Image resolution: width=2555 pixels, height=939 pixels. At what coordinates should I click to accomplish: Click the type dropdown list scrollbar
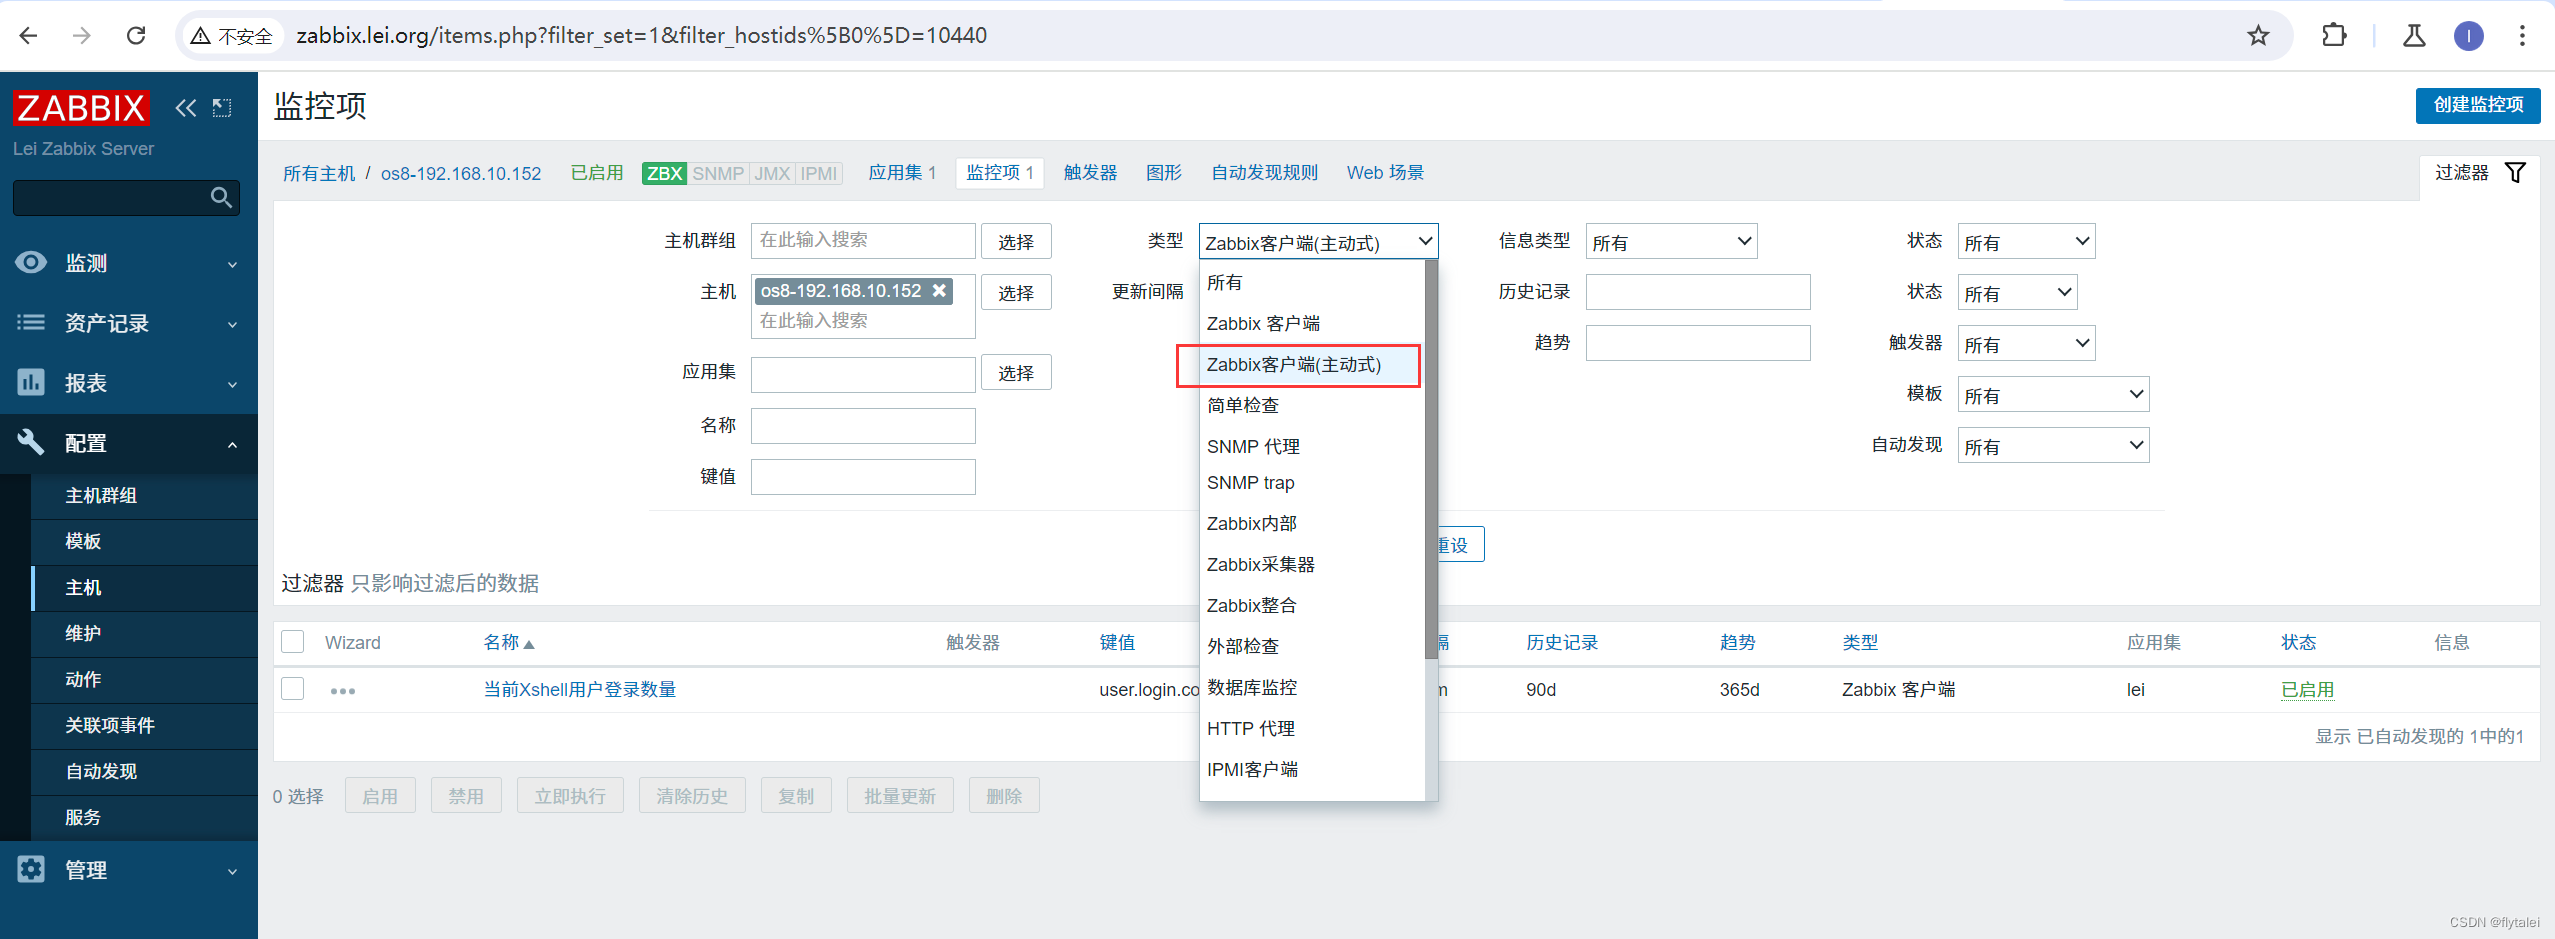tap(1431, 460)
